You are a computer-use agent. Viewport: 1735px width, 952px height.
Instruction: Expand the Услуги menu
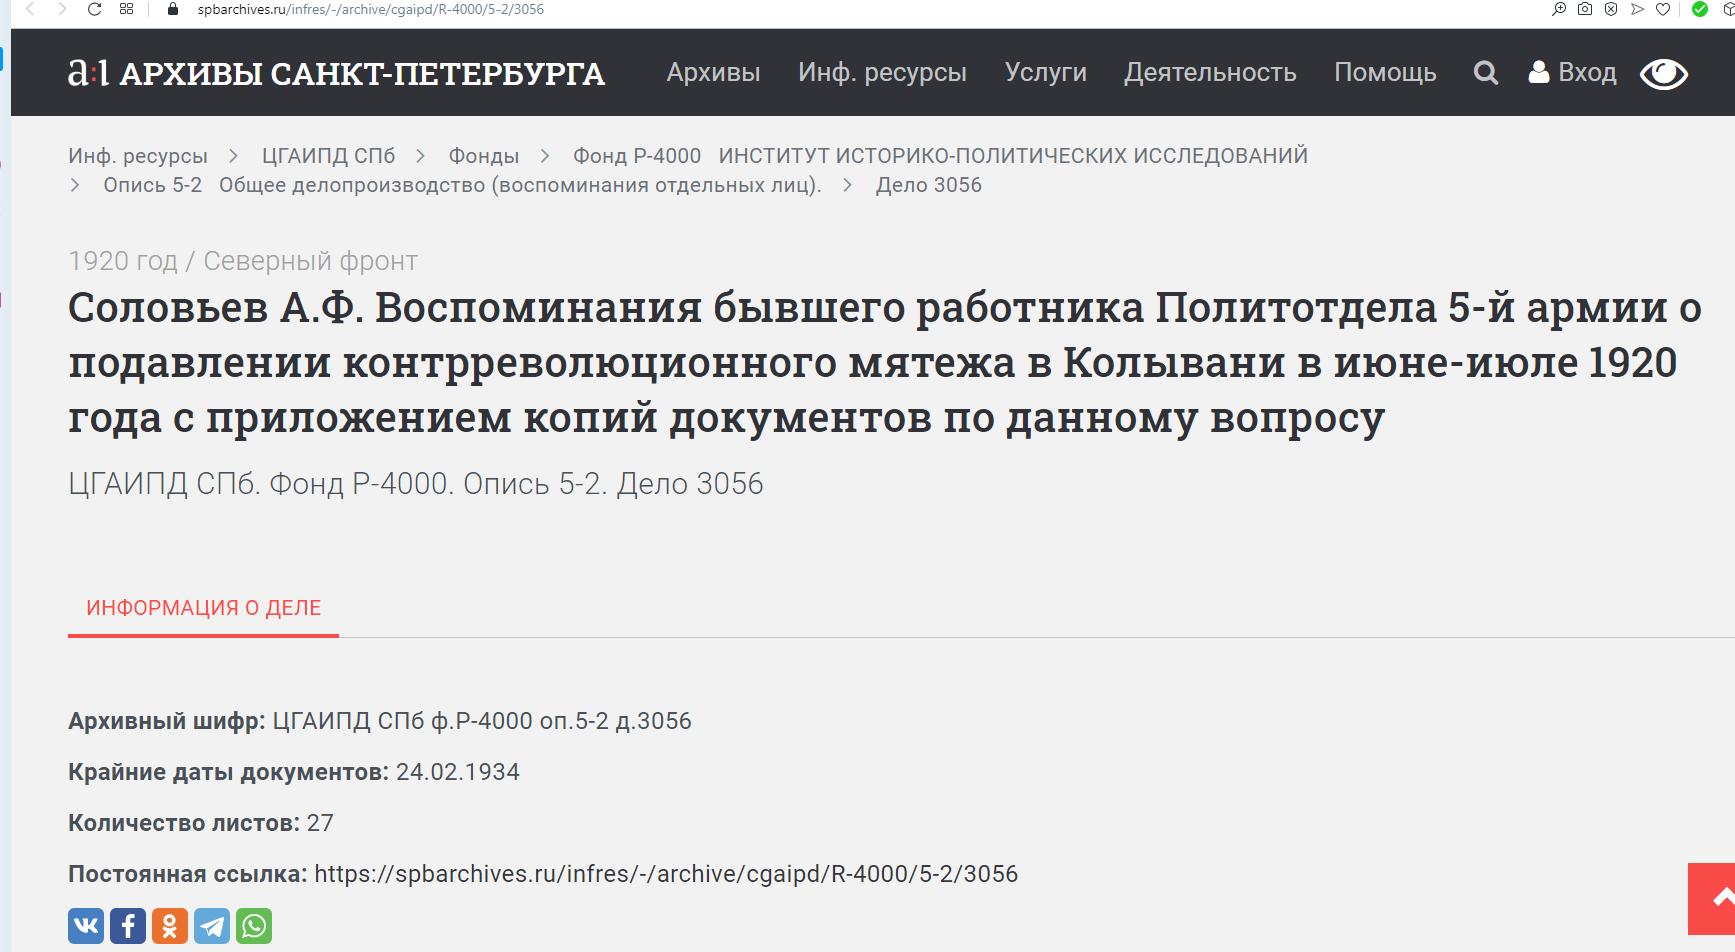coord(1045,73)
